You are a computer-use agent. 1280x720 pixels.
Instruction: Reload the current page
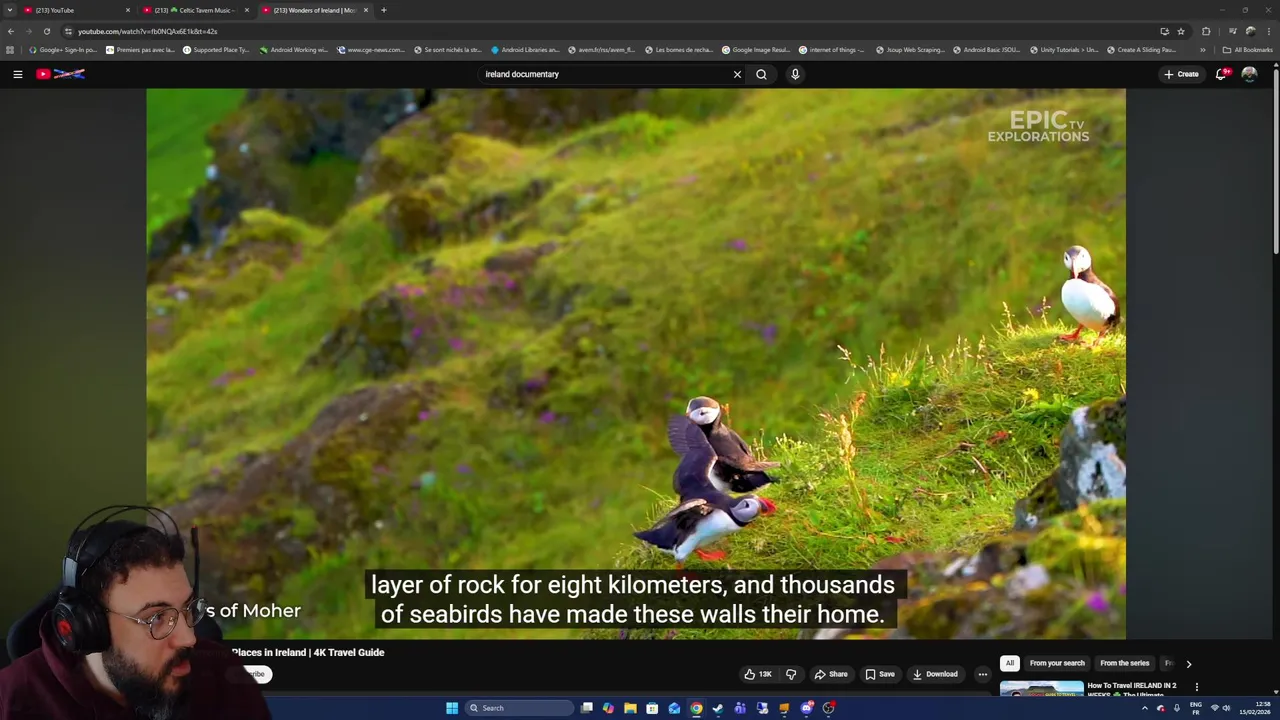(46, 31)
